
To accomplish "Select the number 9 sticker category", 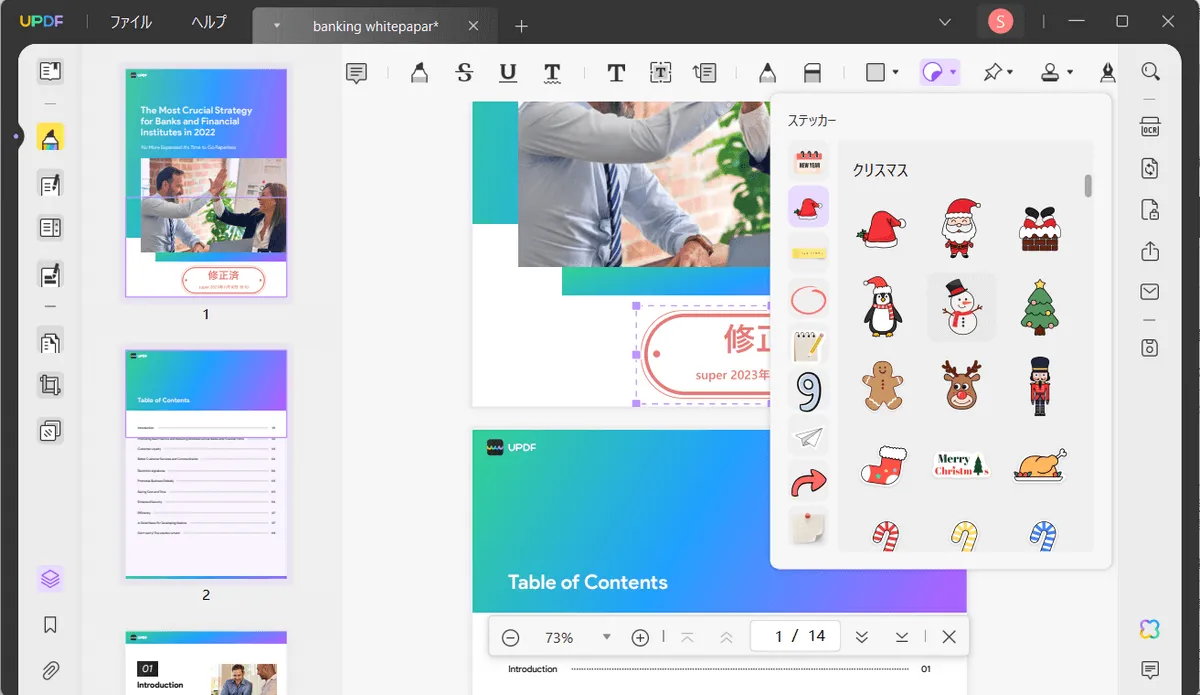I will (x=808, y=391).
